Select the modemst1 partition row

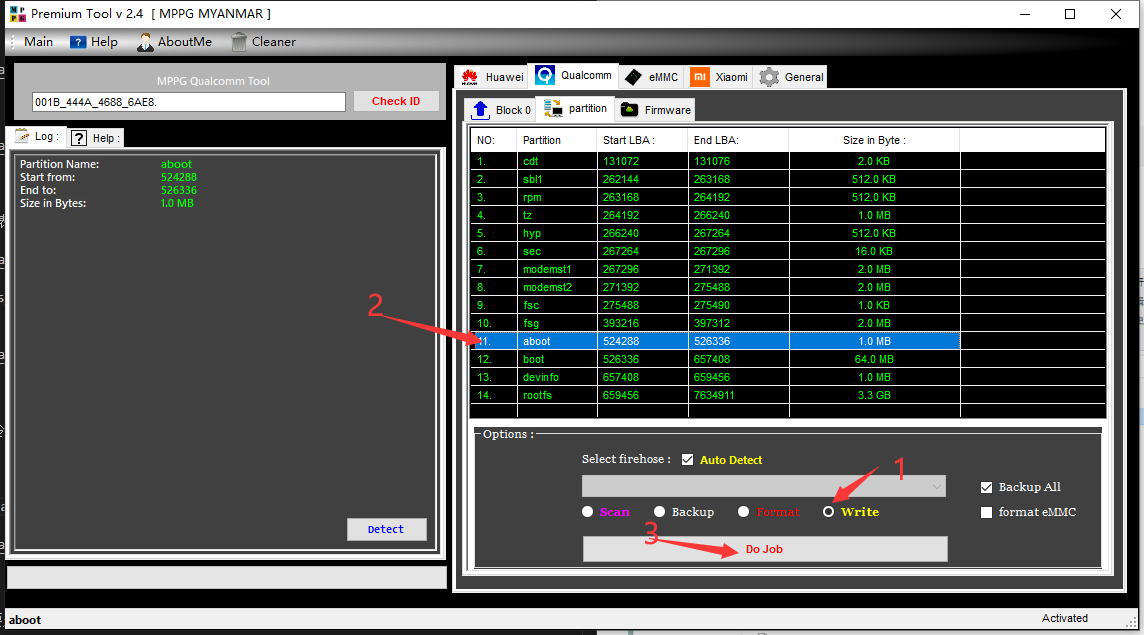click(x=715, y=269)
